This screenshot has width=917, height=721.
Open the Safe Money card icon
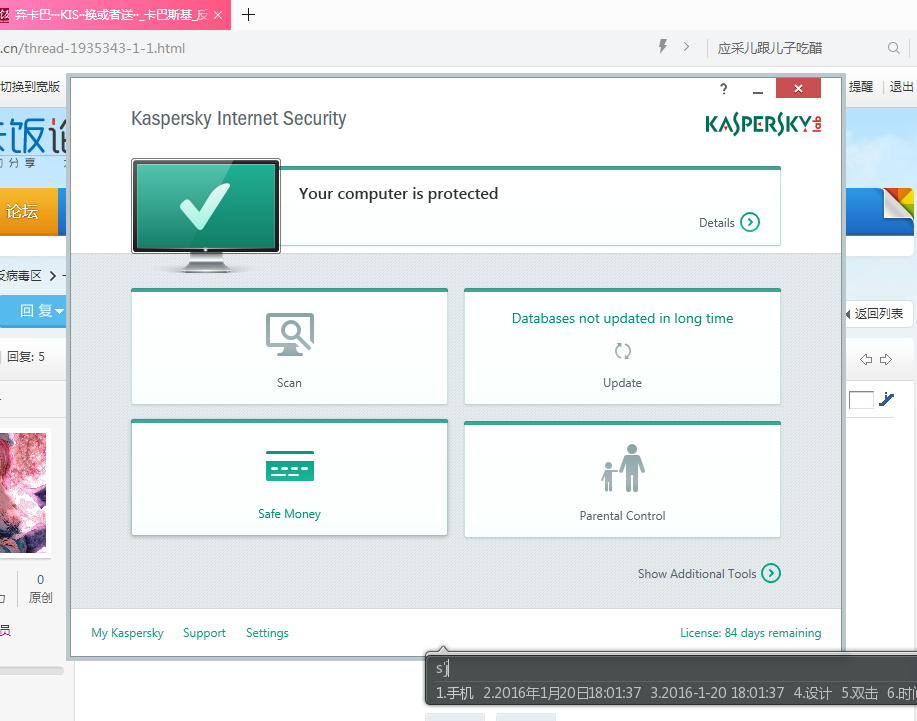pyautogui.click(x=290, y=465)
